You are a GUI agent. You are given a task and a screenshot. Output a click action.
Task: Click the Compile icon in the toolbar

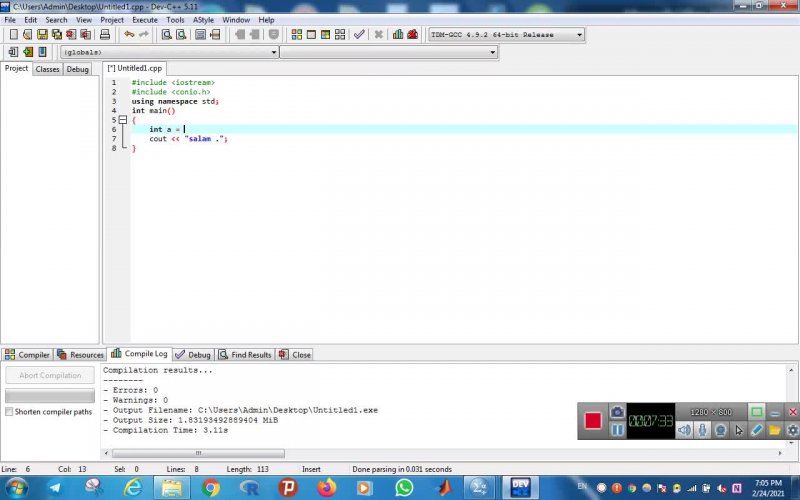[x=296, y=35]
